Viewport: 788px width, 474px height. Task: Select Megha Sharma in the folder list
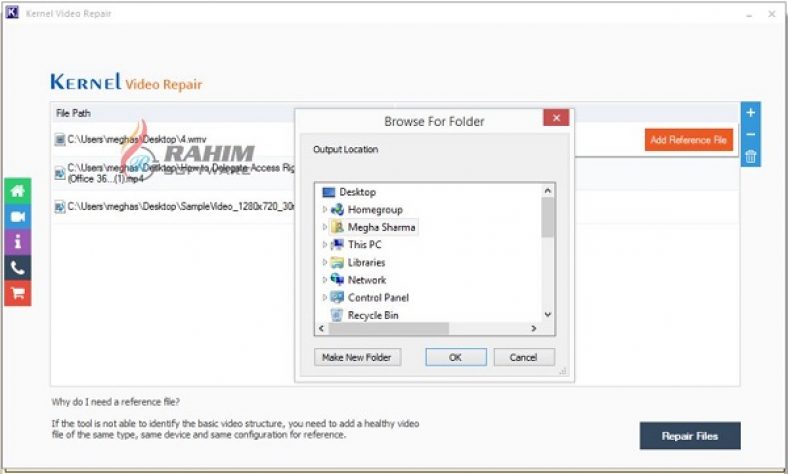[x=381, y=227]
